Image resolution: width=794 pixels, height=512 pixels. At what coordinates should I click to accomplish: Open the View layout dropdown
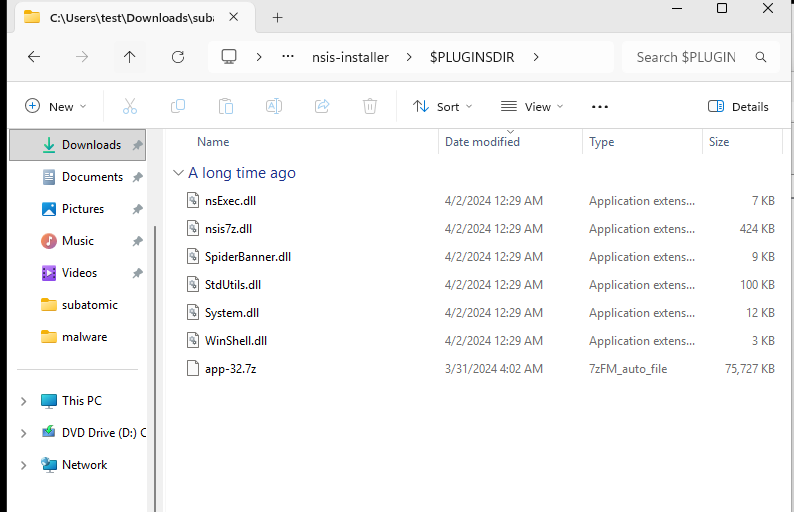(532, 106)
